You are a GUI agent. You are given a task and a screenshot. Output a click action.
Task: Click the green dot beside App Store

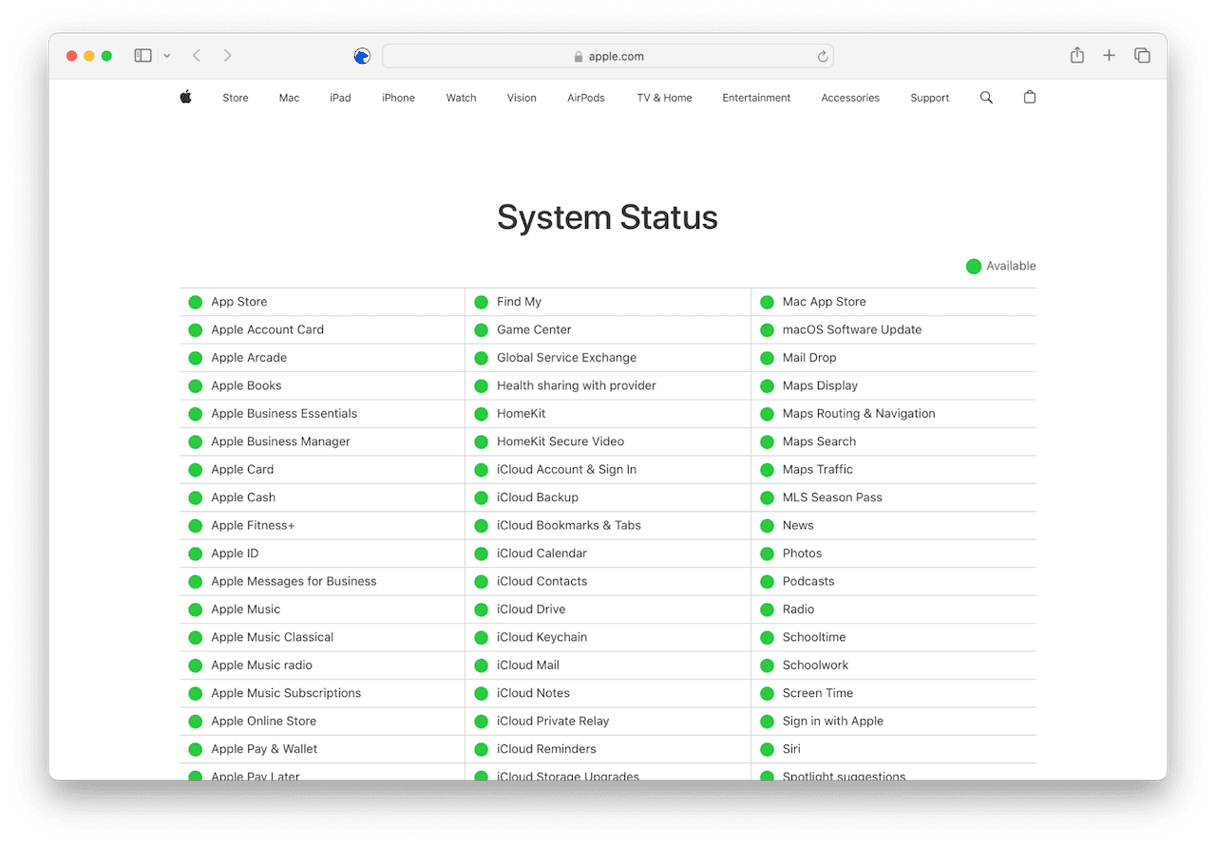click(x=195, y=302)
